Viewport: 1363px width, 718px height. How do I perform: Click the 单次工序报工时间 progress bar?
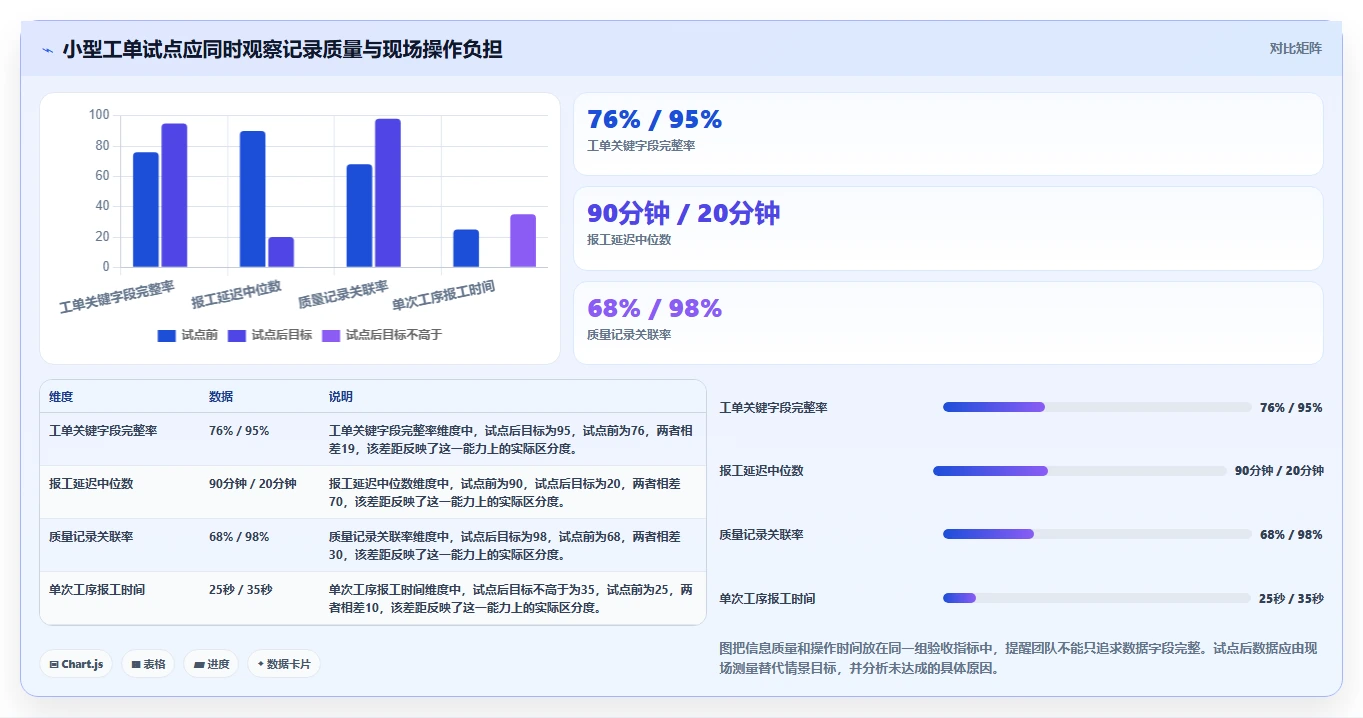1097,598
